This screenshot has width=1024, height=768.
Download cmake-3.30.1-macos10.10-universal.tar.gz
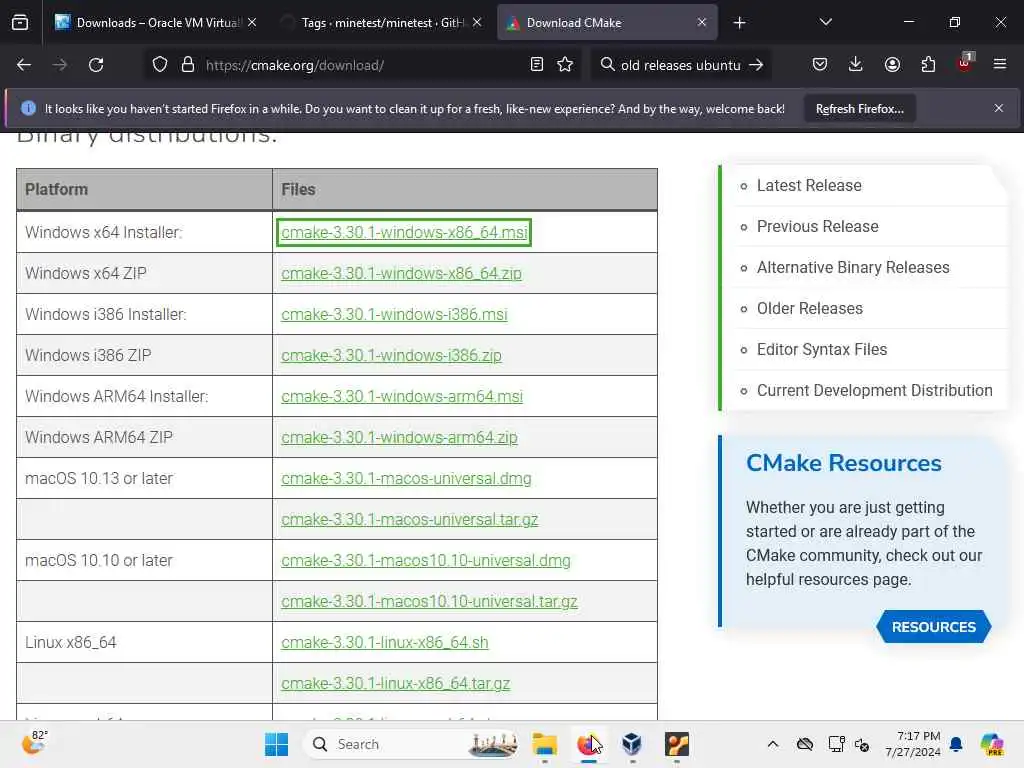[x=429, y=601]
